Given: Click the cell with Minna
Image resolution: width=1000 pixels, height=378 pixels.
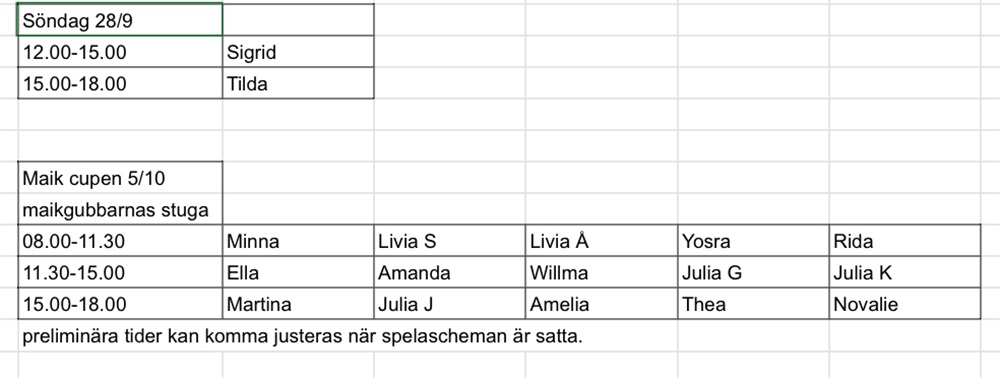Looking at the screenshot, I should click(x=298, y=240).
